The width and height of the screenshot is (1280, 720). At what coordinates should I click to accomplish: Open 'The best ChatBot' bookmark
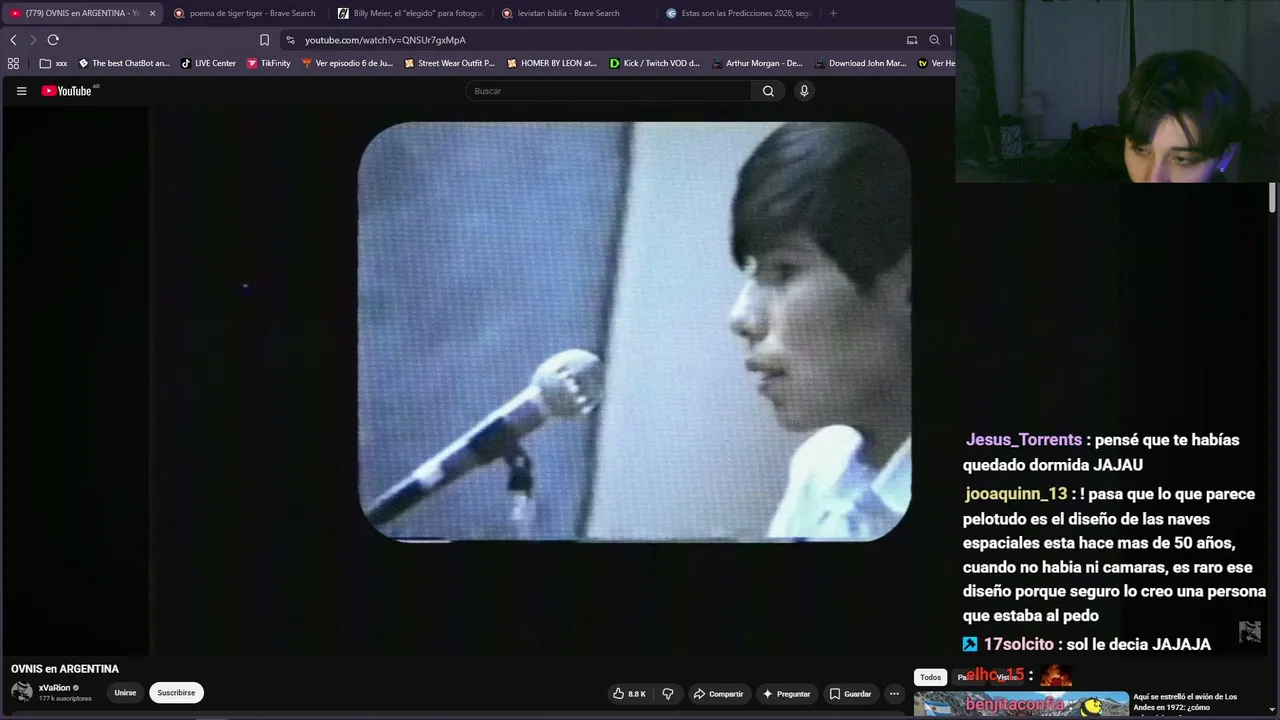124,63
